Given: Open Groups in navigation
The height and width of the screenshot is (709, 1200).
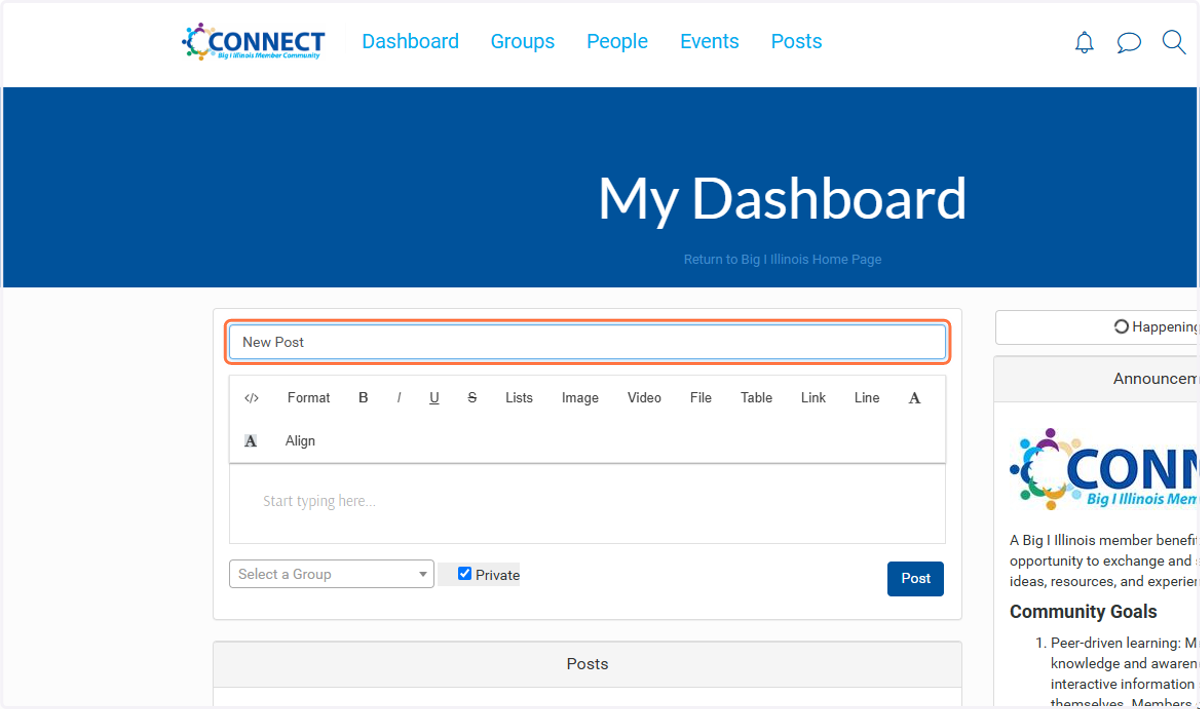Looking at the screenshot, I should [522, 42].
